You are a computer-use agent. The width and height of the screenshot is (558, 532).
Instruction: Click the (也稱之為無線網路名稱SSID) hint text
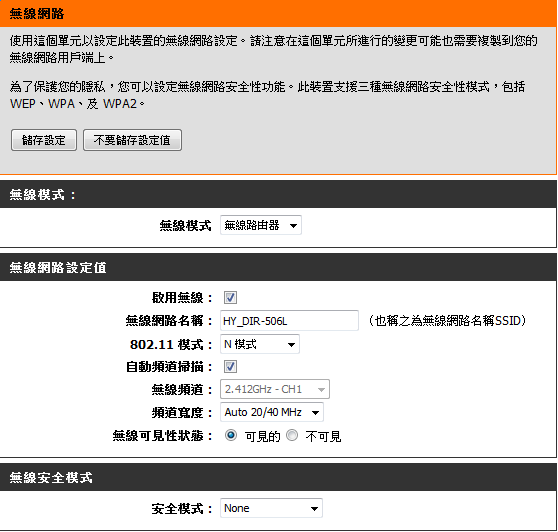click(447, 321)
